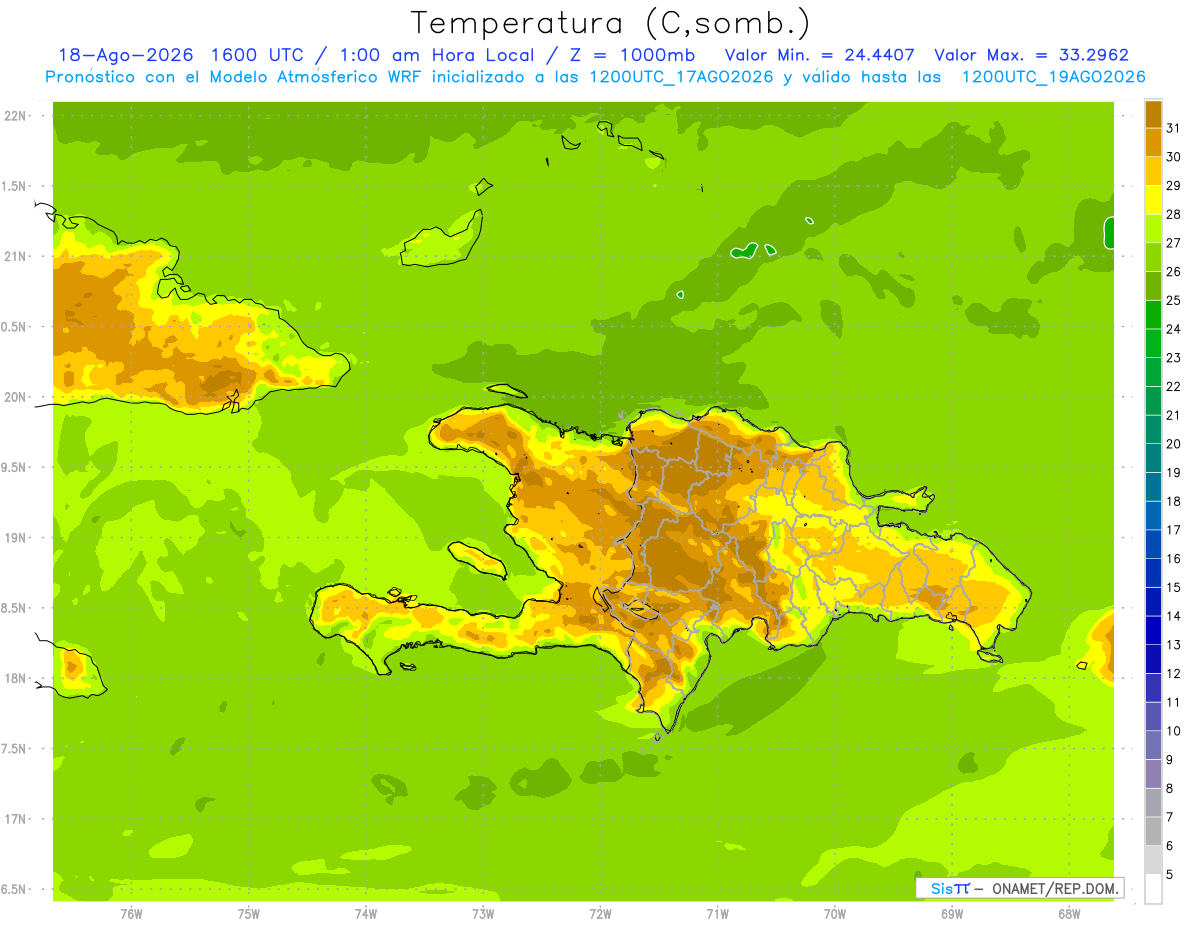Click initialization time '1200UTC_17AGO2026'
Image resolution: width=1200 pixels, height=927 pixels.
(x=682, y=77)
